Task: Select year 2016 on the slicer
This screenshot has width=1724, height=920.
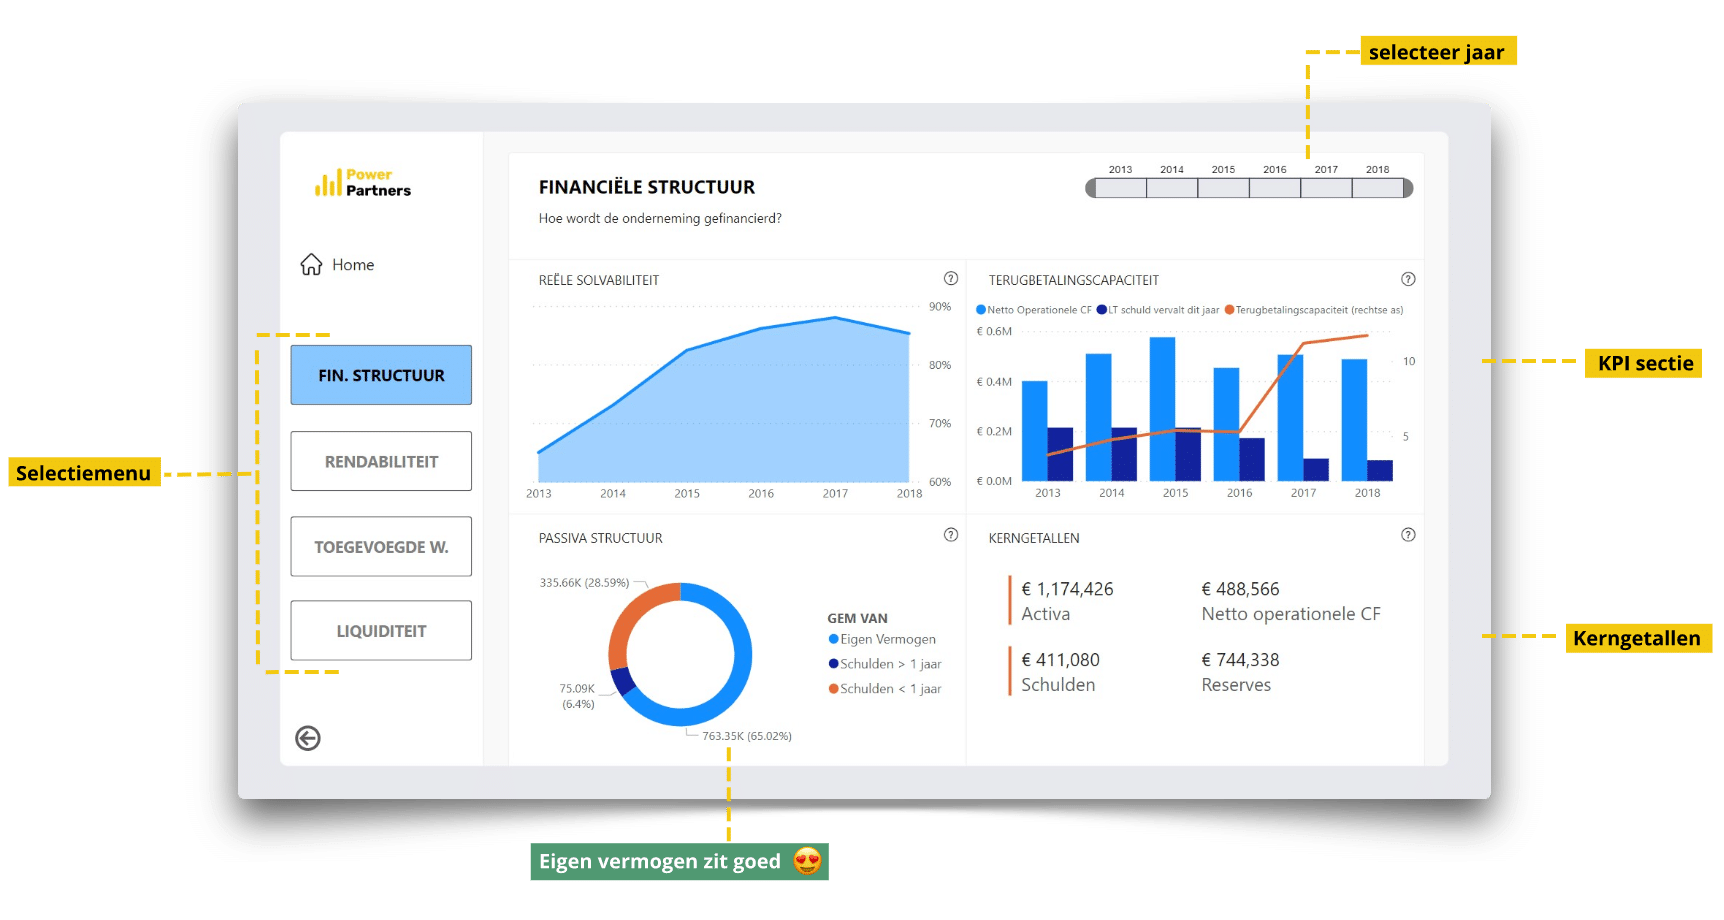Action: (x=1275, y=188)
